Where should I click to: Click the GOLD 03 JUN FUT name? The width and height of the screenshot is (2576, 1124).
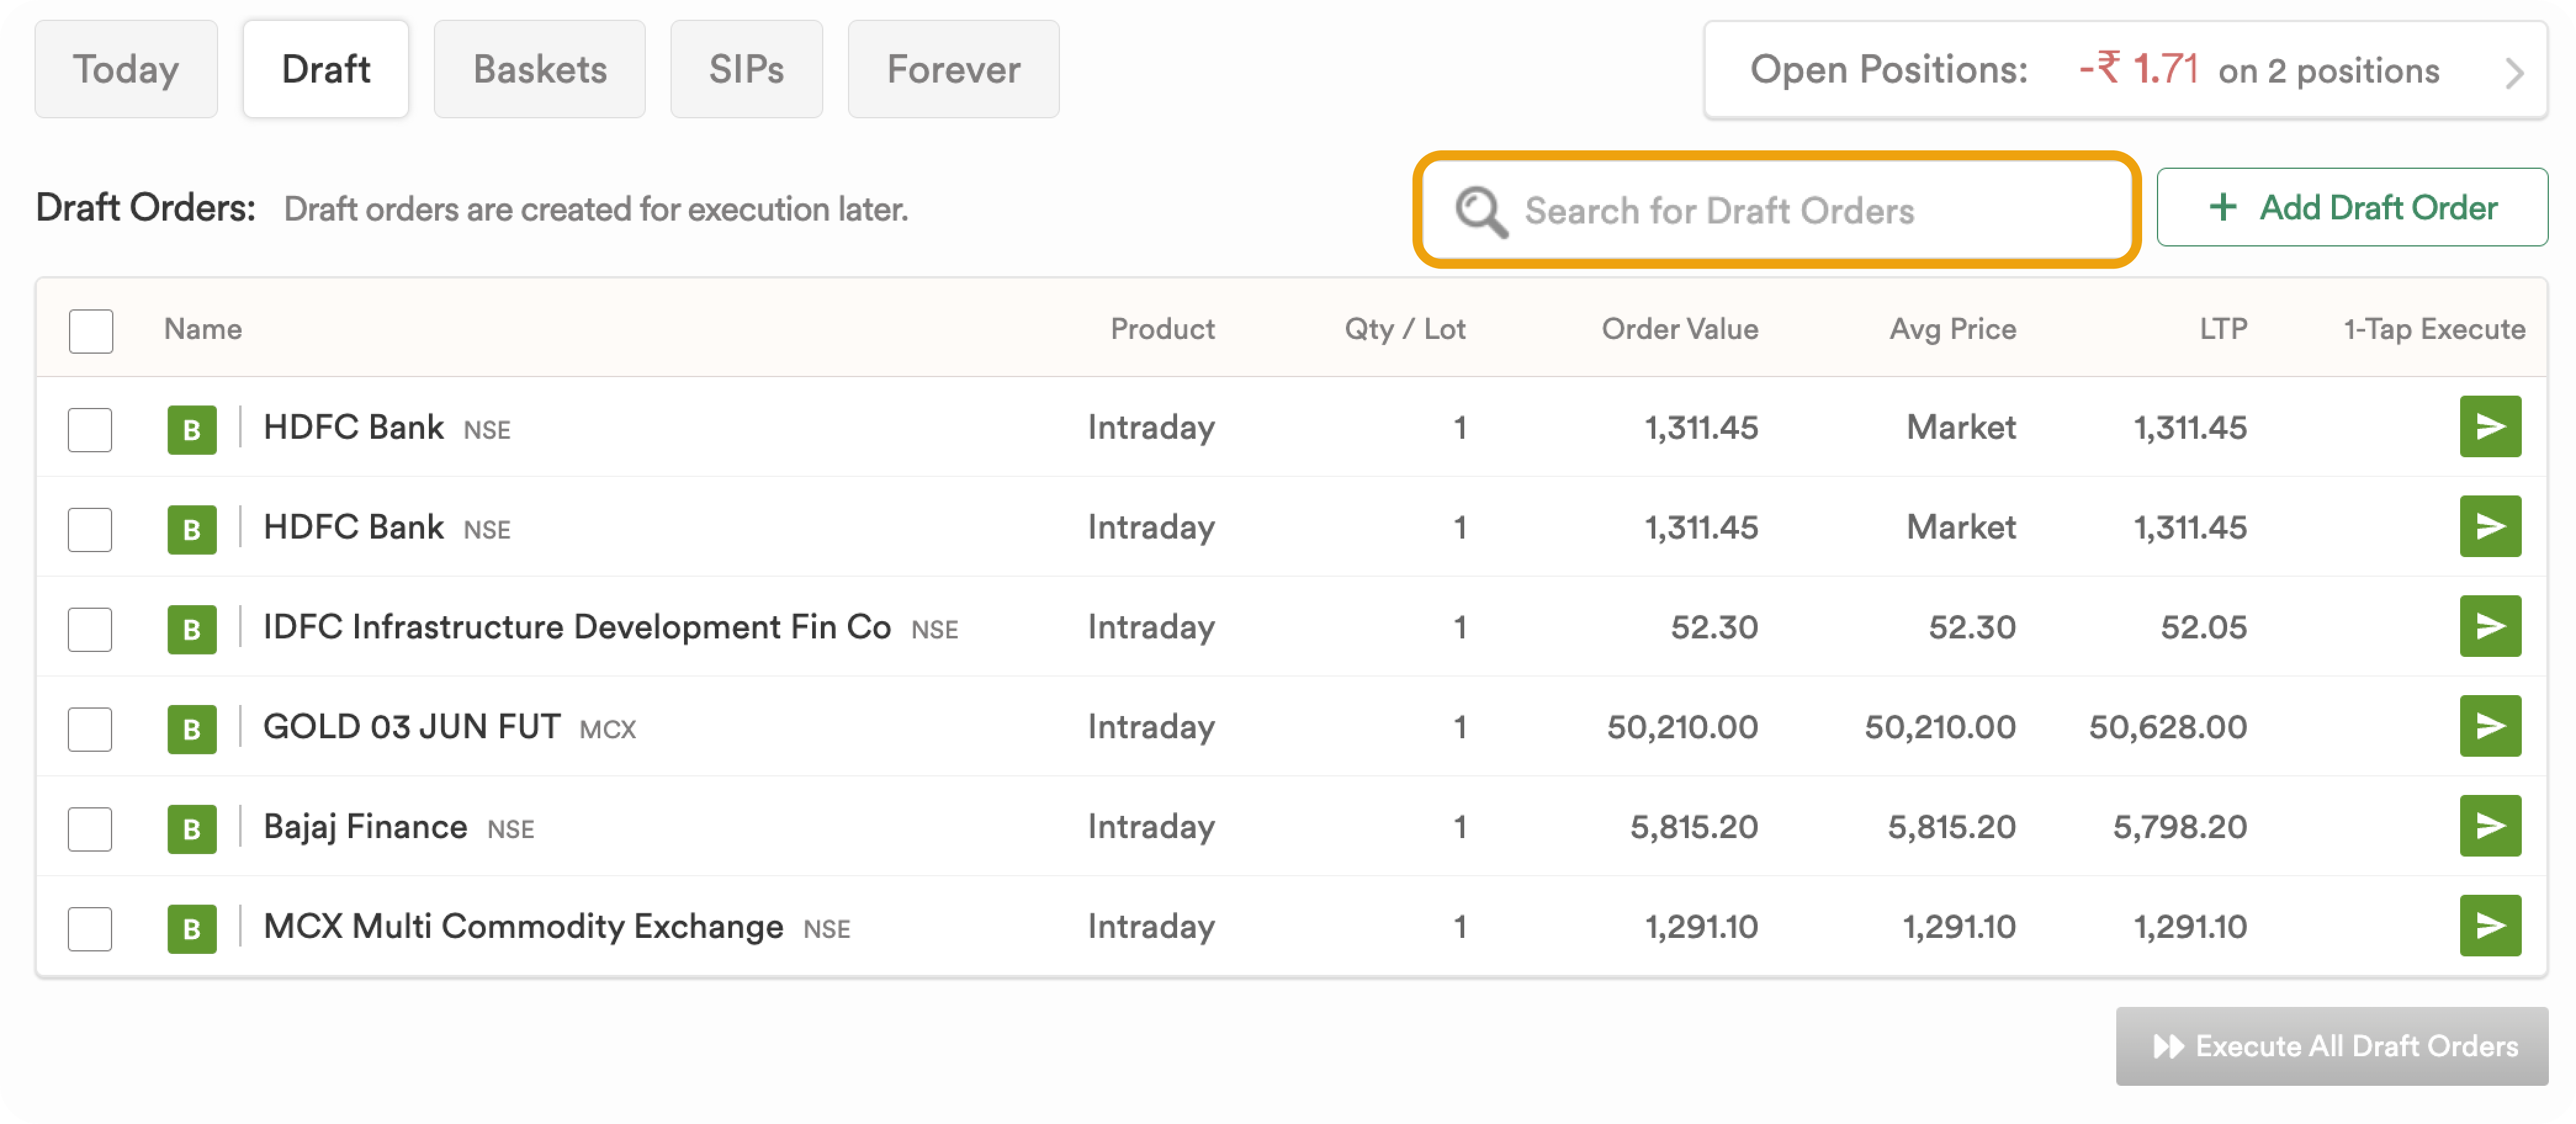[412, 727]
